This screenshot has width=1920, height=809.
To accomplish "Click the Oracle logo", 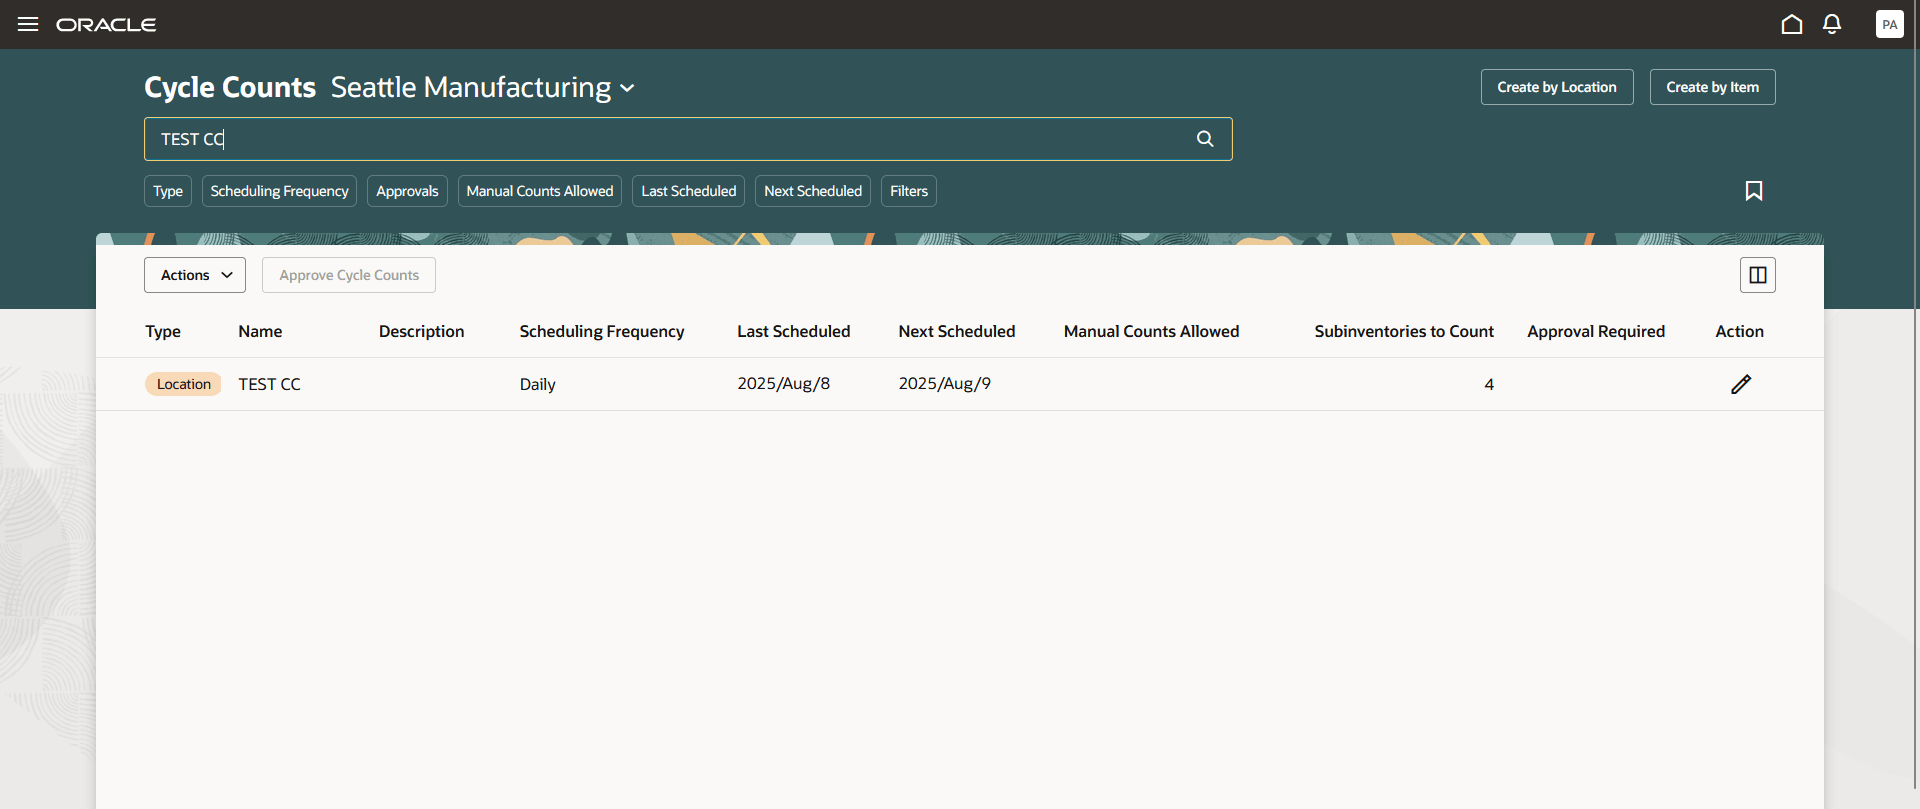I will (106, 24).
